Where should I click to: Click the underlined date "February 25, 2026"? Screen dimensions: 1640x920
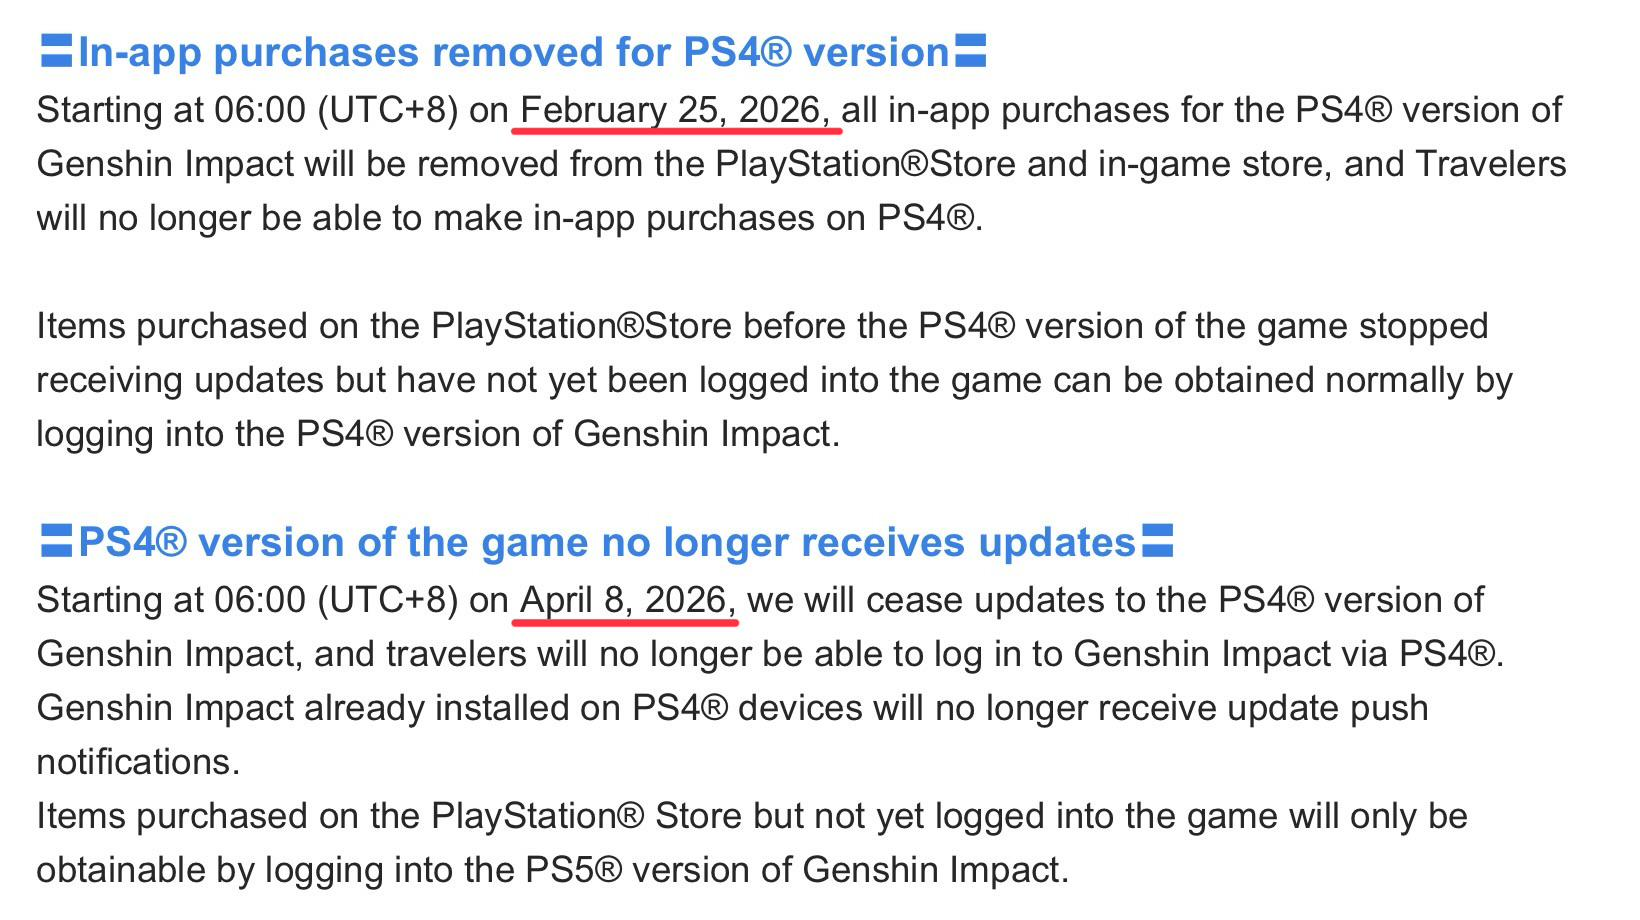[x=676, y=109]
